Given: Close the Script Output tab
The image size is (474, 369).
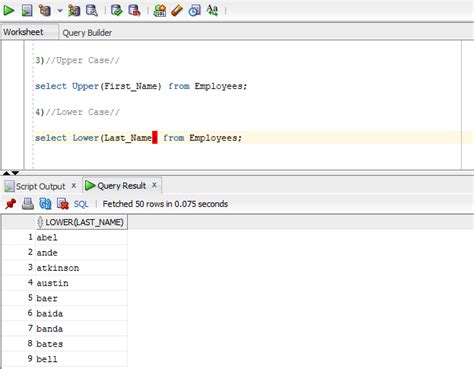Looking at the screenshot, I should pos(74,186).
